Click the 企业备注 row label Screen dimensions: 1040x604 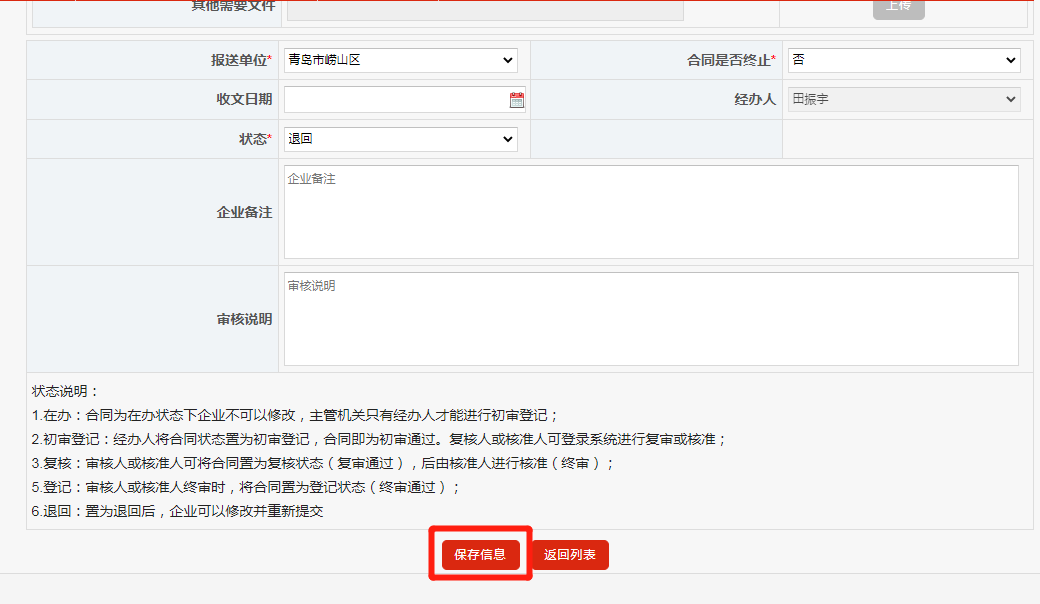pos(244,212)
